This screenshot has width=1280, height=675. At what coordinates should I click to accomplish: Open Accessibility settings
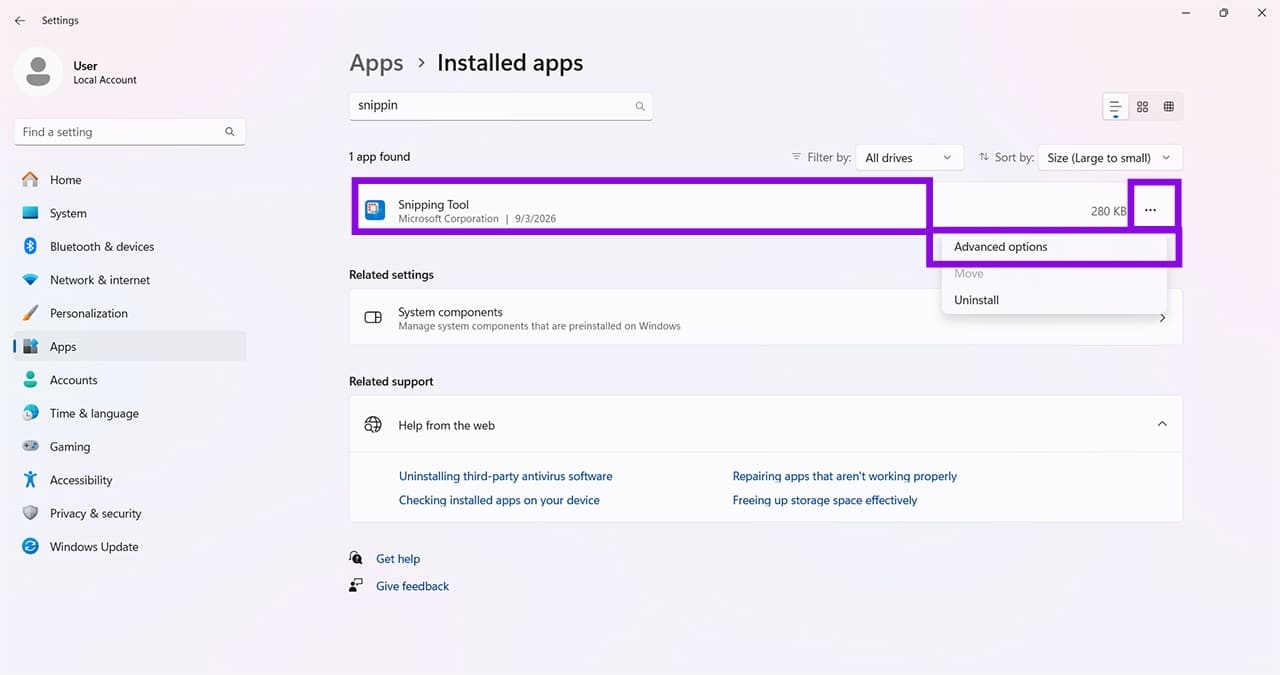(x=130, y=480)
